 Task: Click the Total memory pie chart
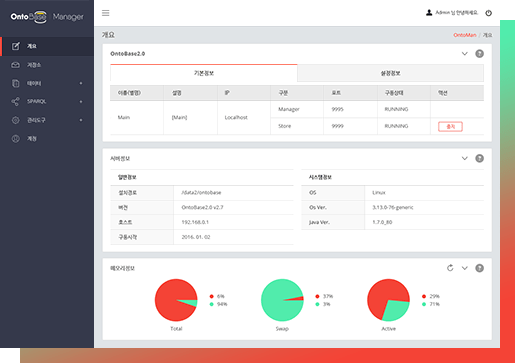pos(176,300)
